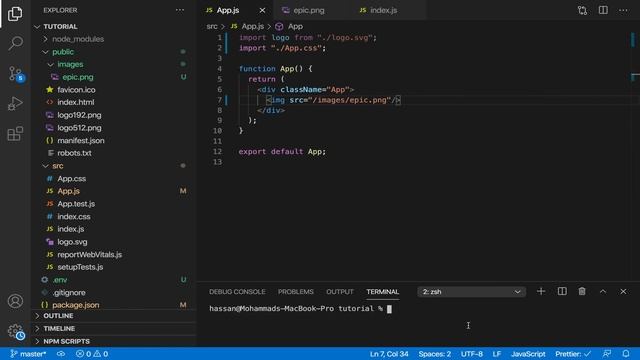Image resolution: width=640 pixels, height=360 pixels.
Task: Split the terminal panel
Action: click(x=562, y=291)
